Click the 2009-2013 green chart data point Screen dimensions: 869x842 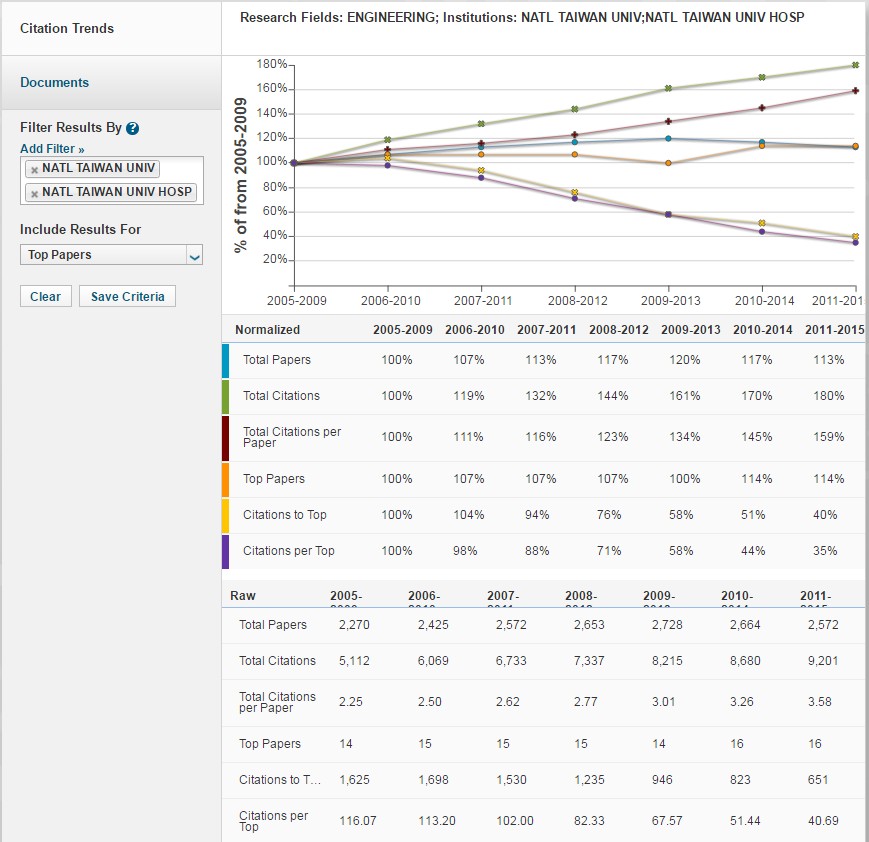pyautogui.click(x=668, y=88)
